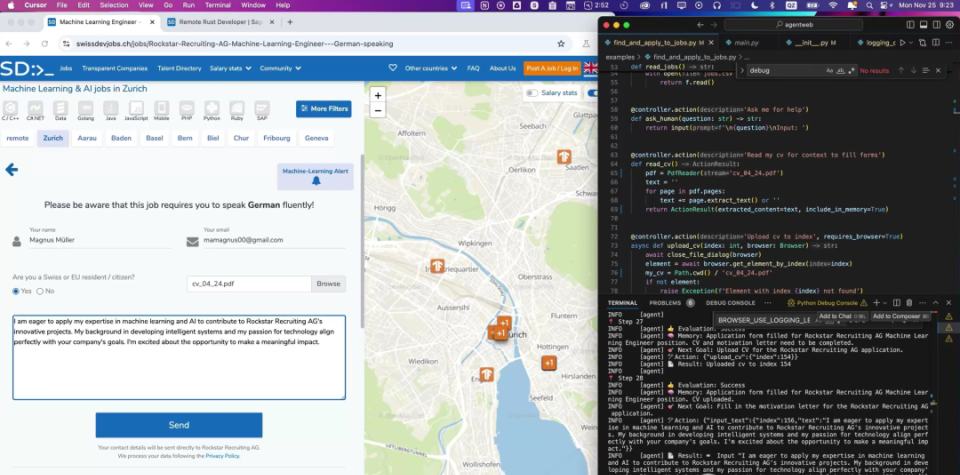The image size is (960, 475).
Task: Click the favorites heart icon in site header
Action: point(393,68)
